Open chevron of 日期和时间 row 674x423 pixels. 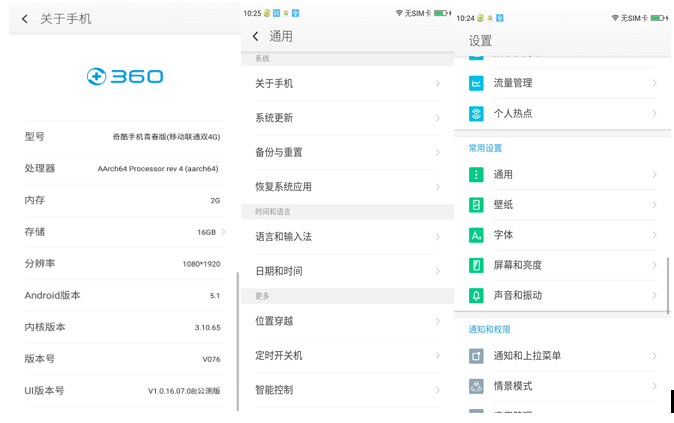tap(438, 271)
